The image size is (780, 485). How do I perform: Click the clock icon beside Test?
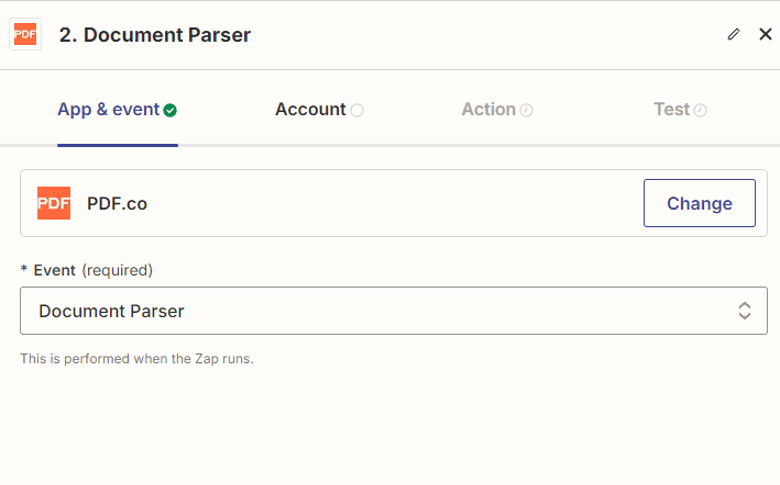[x=700, y=110]
